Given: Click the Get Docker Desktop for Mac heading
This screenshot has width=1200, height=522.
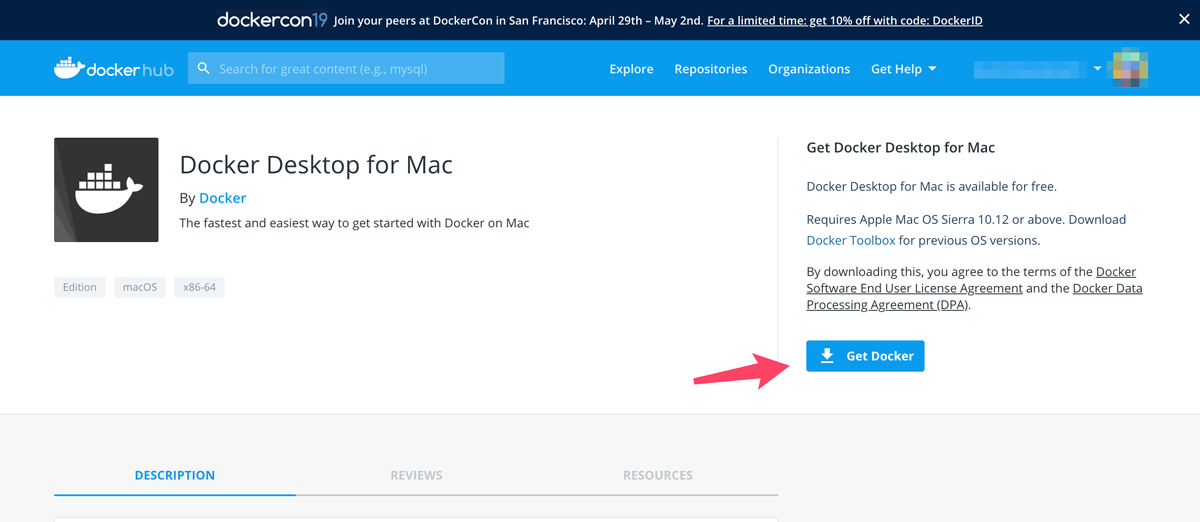Looking at the screenshot, I should point(901,148).
